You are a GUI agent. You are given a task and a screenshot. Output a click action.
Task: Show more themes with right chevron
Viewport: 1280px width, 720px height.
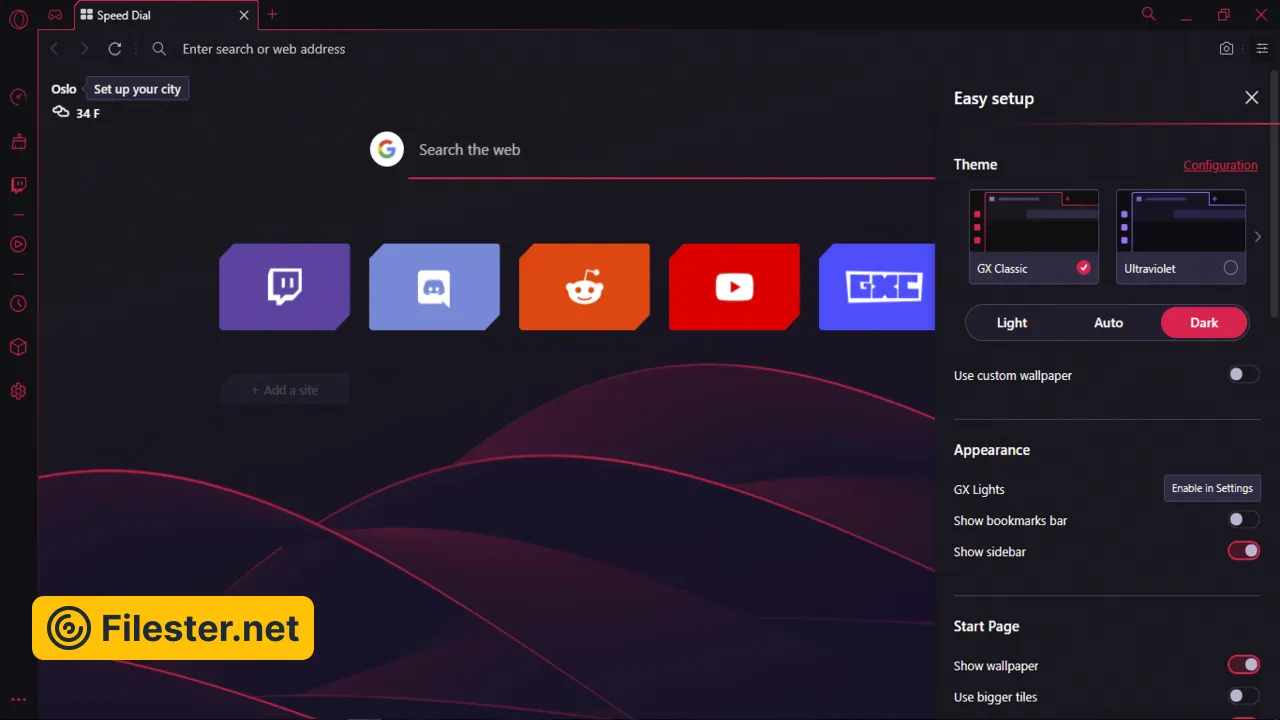(1258, 237)
